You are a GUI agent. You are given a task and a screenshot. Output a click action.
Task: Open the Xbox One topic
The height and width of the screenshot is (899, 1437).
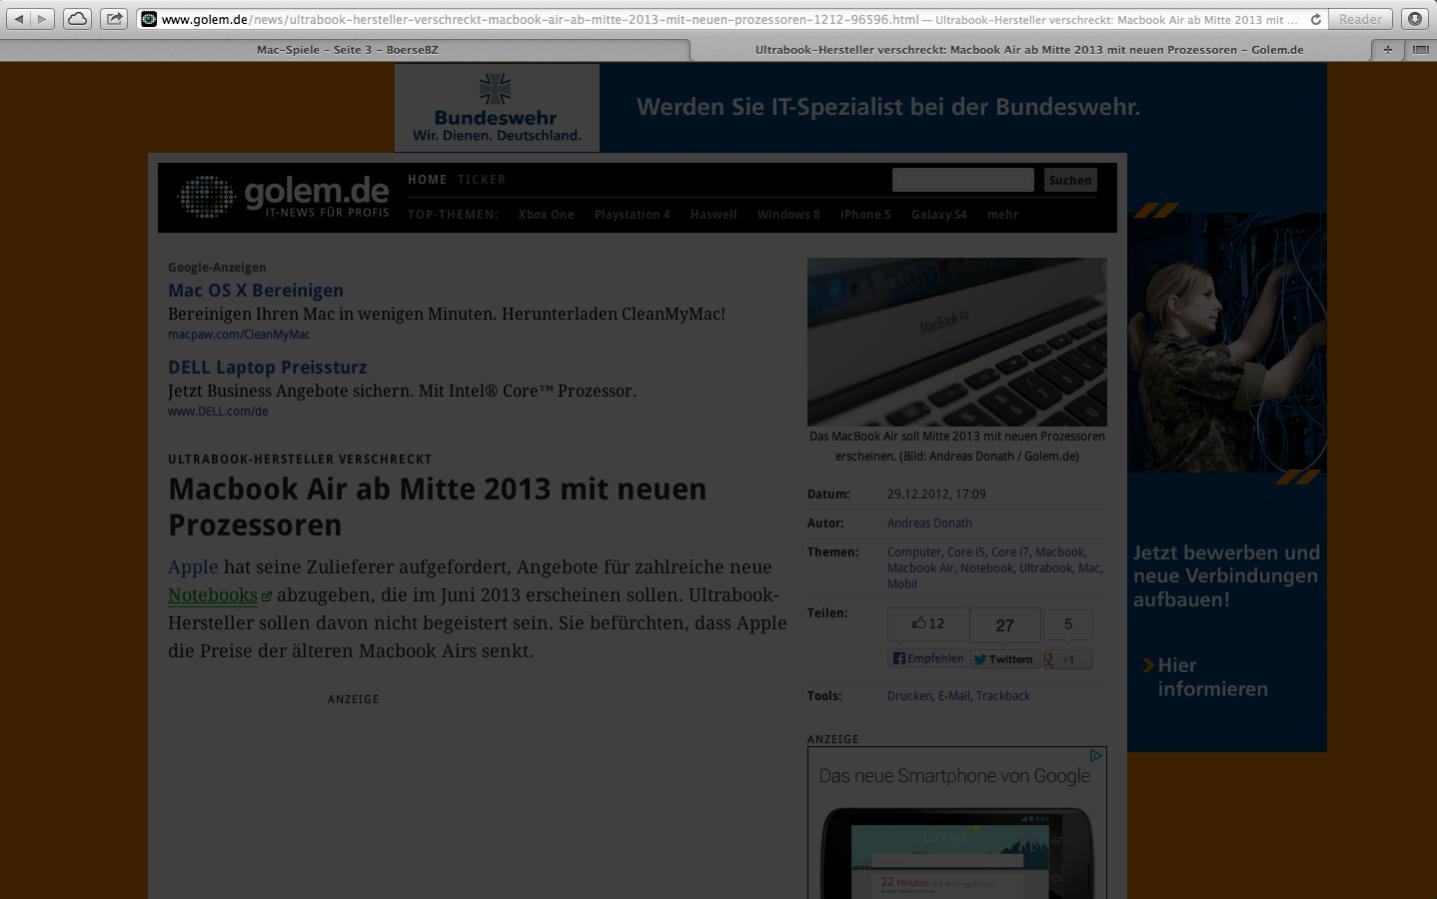[x=546, y=215]
